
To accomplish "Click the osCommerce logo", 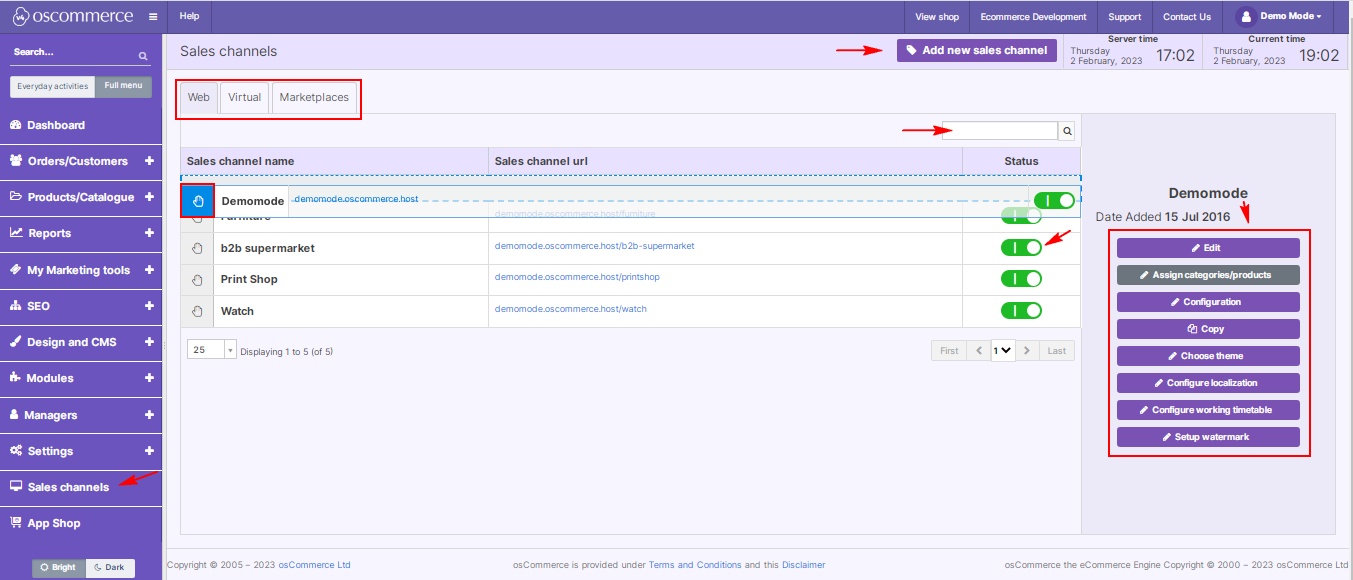I will coord(72,16).
